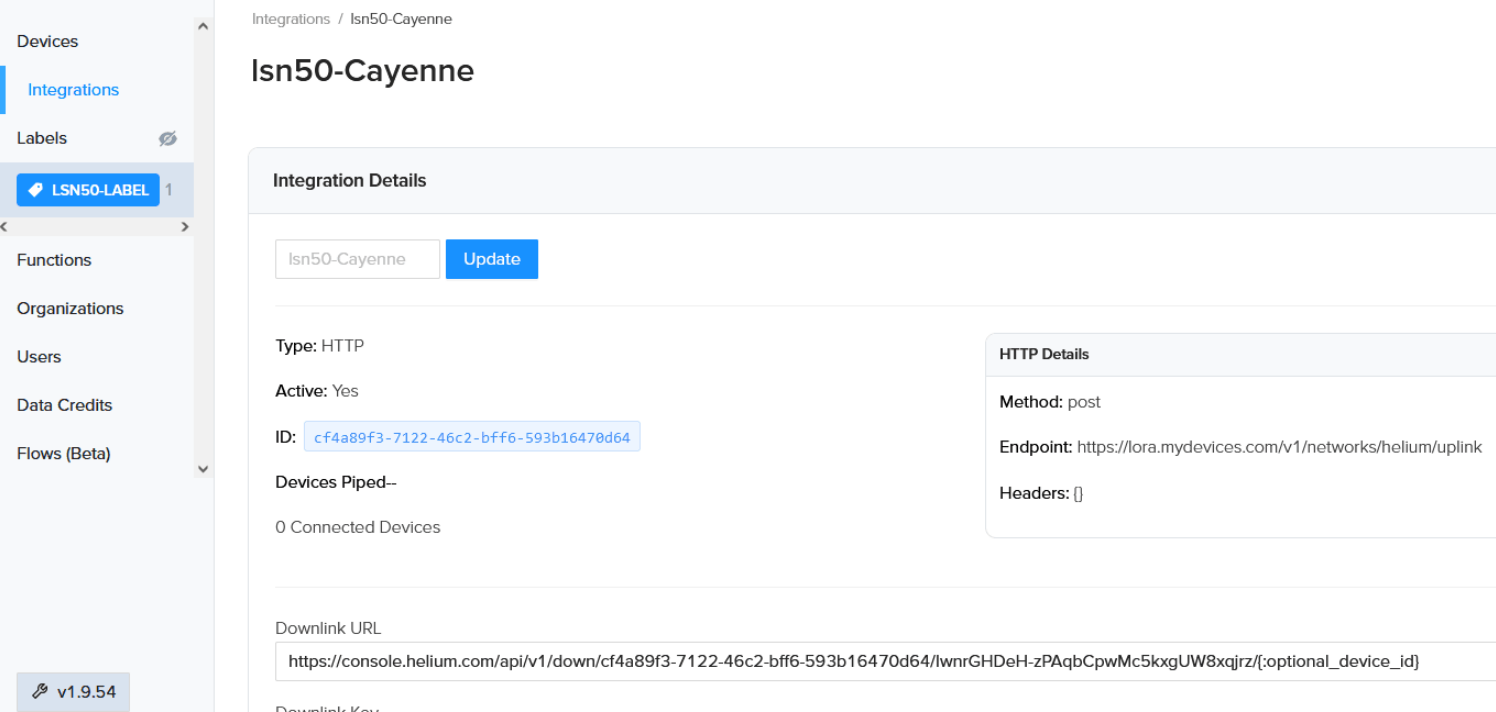Click the "Type: HTTP" line

[x=320, y=346]
